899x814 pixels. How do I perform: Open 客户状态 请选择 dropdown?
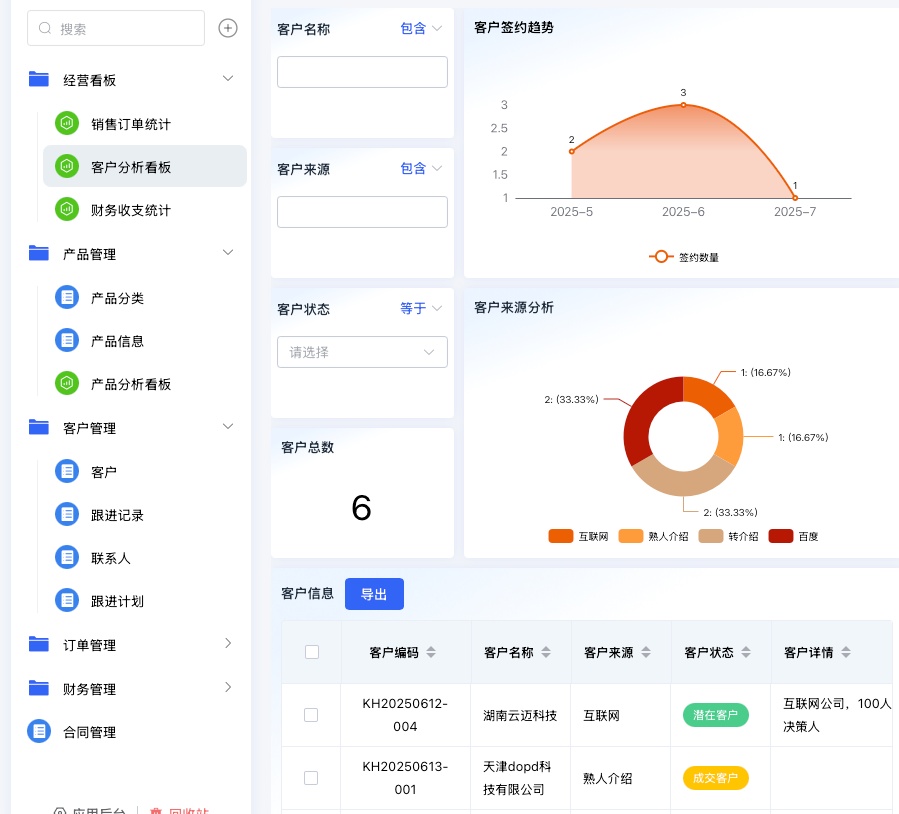(x=362, y=352)
